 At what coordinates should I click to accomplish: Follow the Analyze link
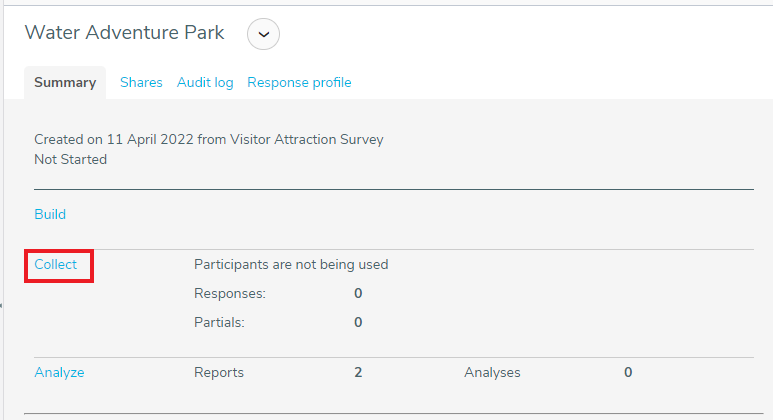59,372
